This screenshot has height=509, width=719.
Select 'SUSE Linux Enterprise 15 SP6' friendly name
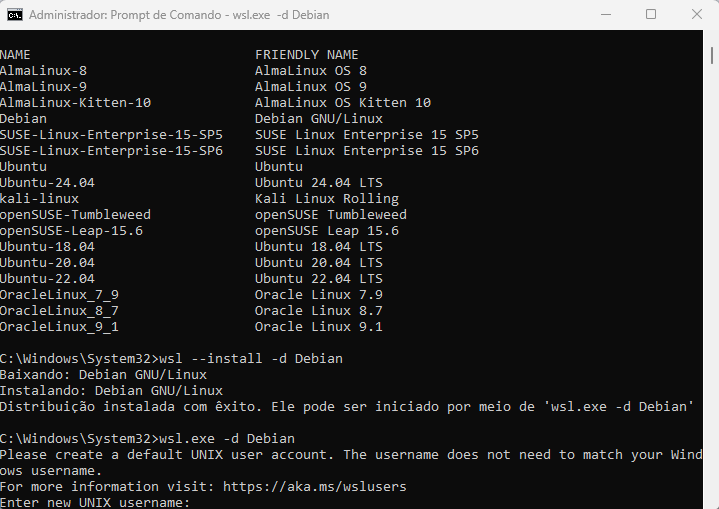click(x=366, y=151)
